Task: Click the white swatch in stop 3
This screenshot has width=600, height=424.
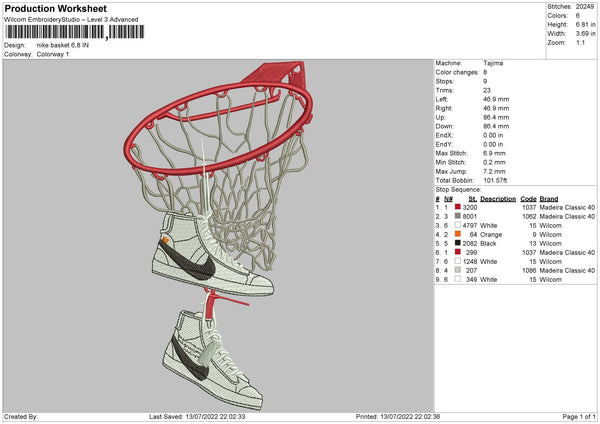Action: (x=458, y=225)
